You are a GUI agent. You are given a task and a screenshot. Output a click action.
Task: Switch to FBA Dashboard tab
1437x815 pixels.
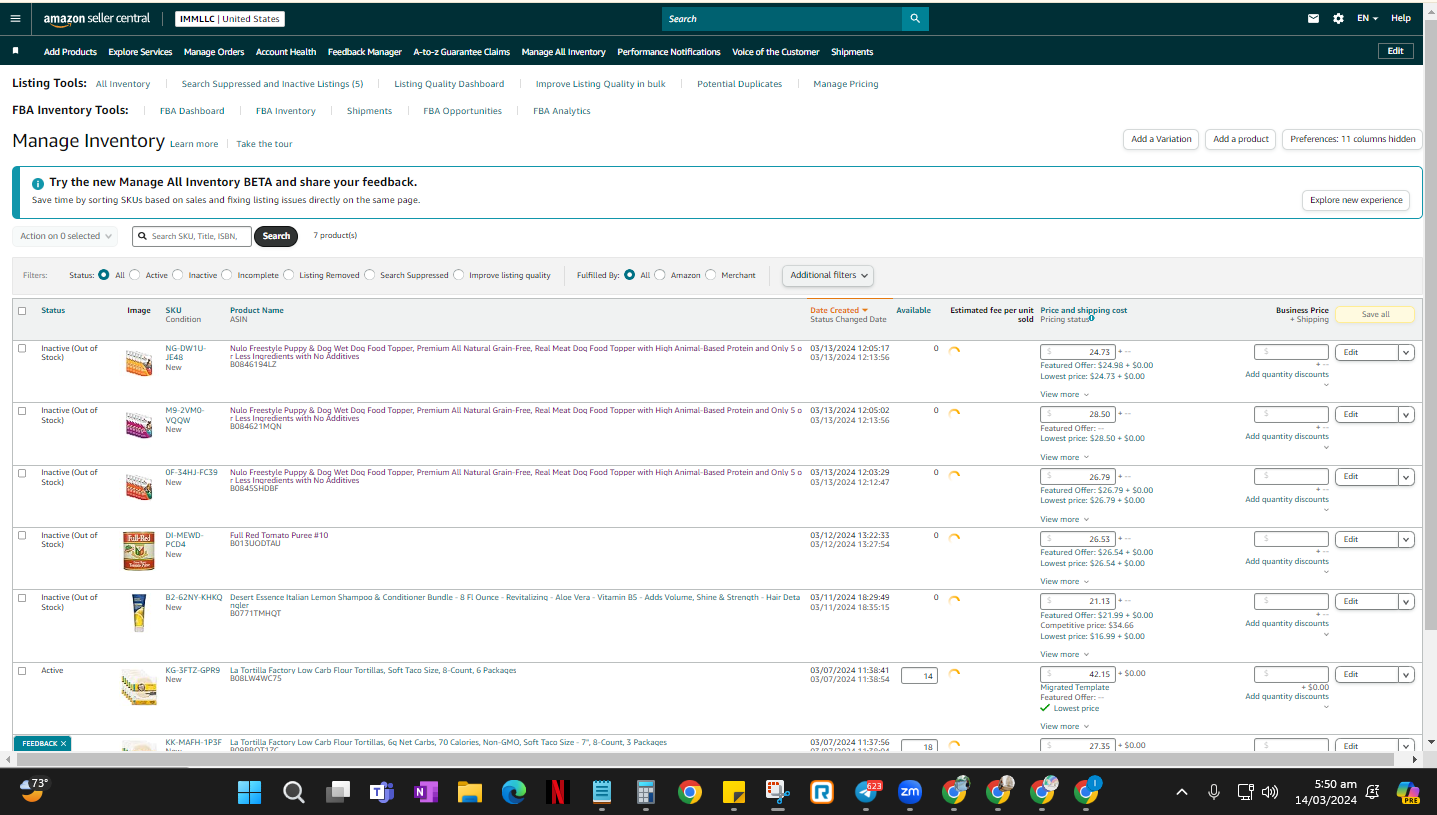[192, 111]
